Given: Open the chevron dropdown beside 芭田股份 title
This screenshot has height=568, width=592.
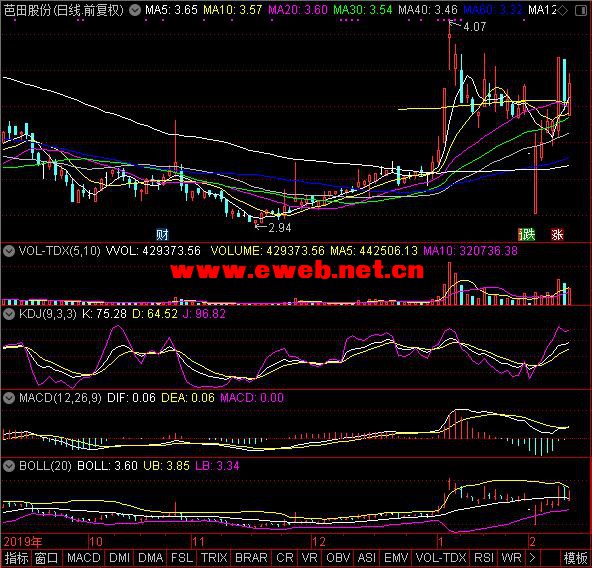Looking at the screenshot, I should pyautogui.click(x=134, y=10).
